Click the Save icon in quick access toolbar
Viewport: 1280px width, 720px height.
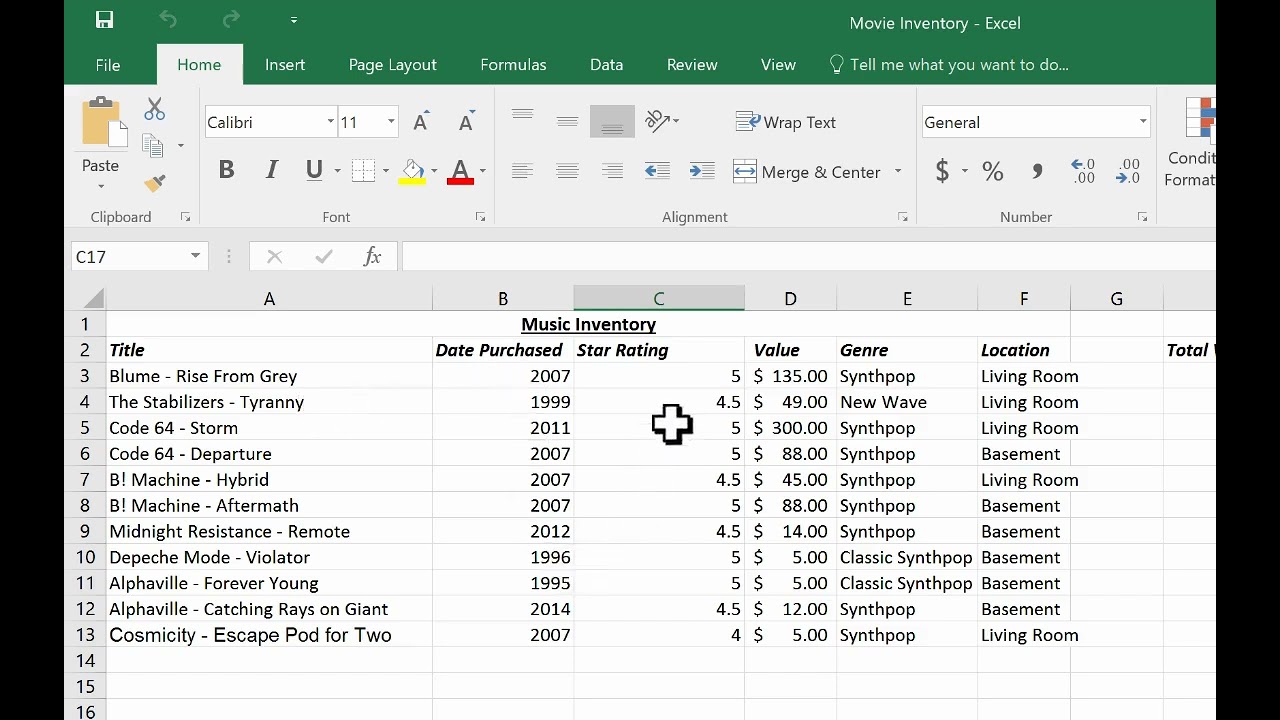[104, 20]
